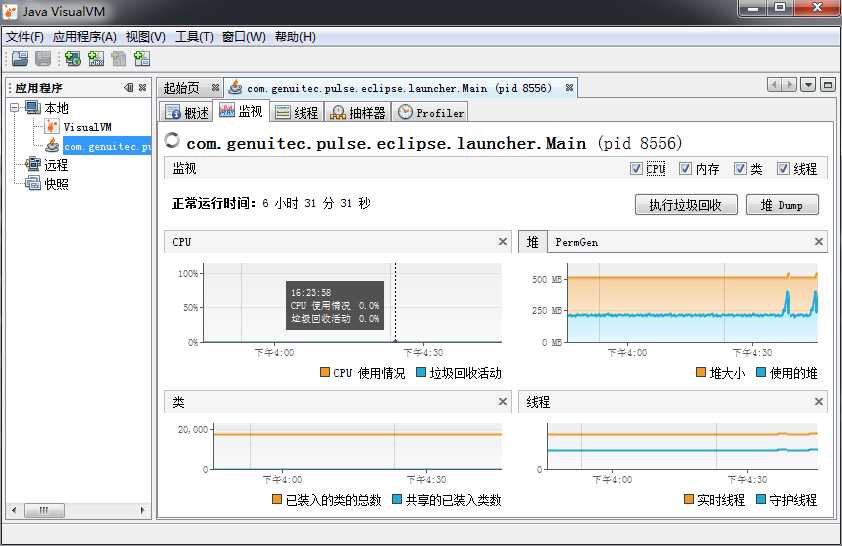Click the CPU 使用情况 legend swatch
842x546 pixels.
pyautogui.click(x=324, y=372)
